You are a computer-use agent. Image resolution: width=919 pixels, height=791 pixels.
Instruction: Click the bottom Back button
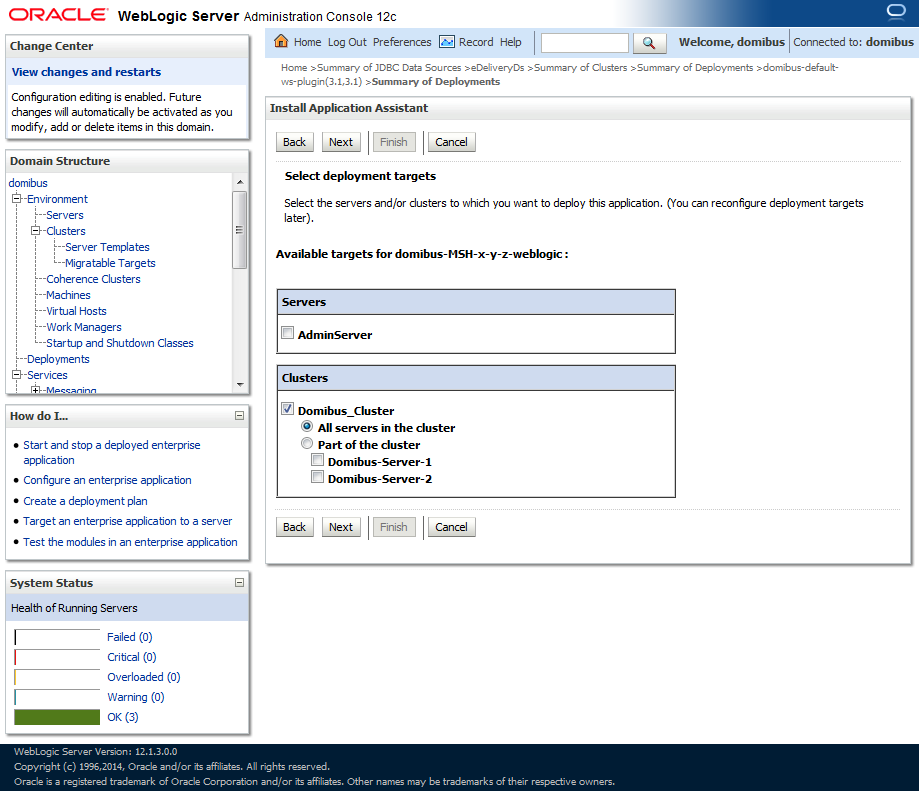pos(294,527)
